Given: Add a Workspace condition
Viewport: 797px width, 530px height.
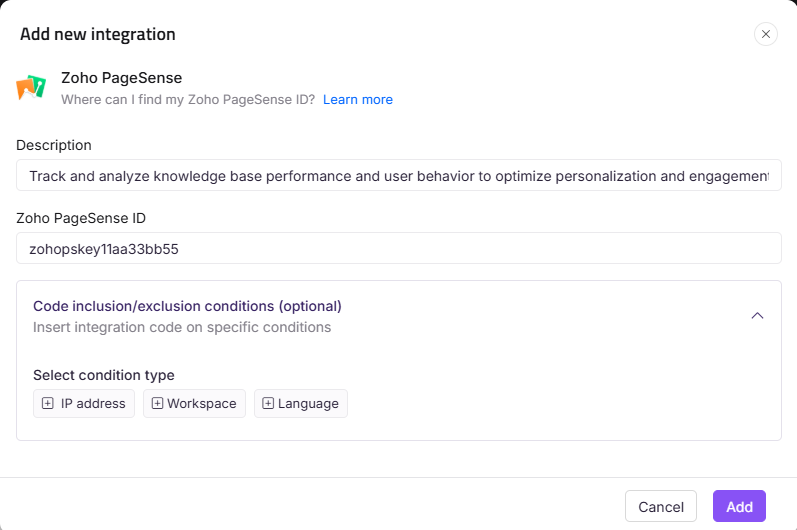Looking at the screenshot, I should pyautogui.click(x=194, y=403).
